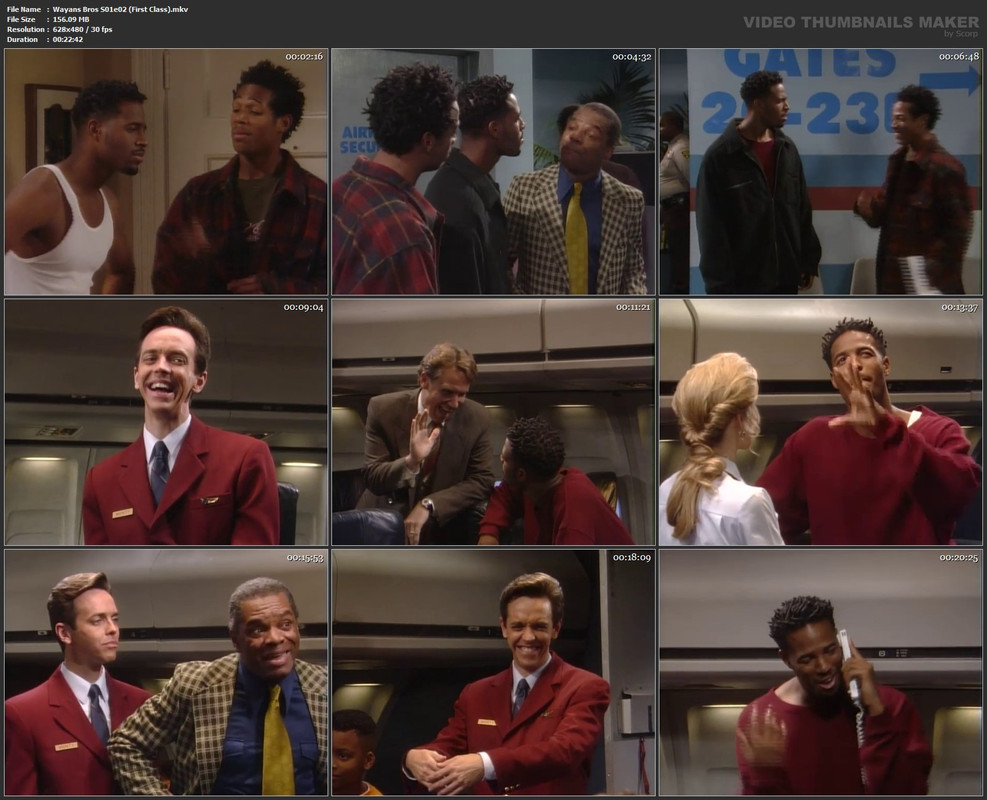Select the thumbnail timestamped 00:18:09
987x800 pixels.
[x=494, y=672]
